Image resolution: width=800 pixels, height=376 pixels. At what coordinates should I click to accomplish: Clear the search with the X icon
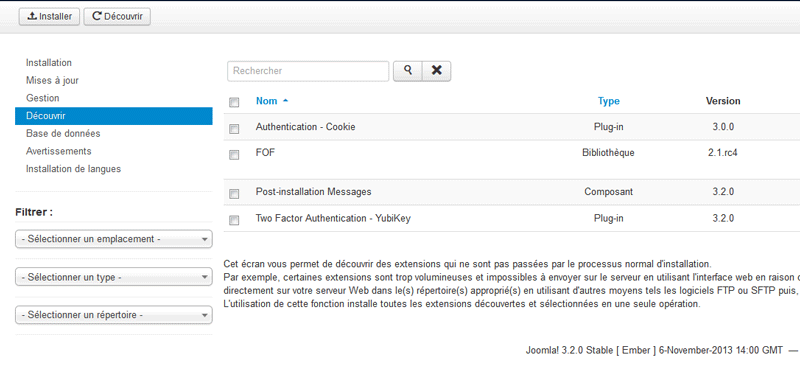click(x=436, y=71)
